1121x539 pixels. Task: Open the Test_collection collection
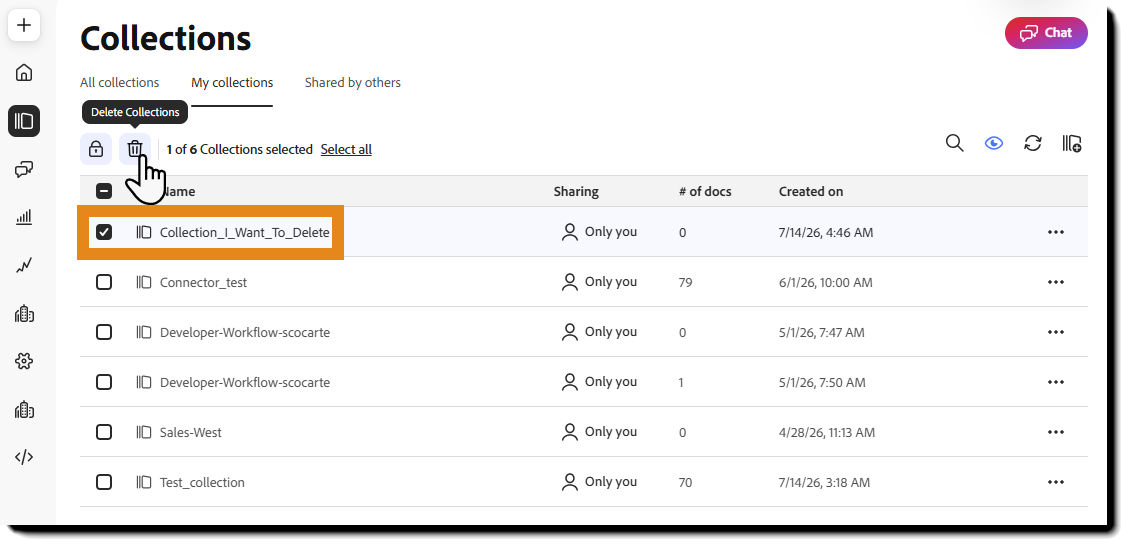[x=202, y=483]
